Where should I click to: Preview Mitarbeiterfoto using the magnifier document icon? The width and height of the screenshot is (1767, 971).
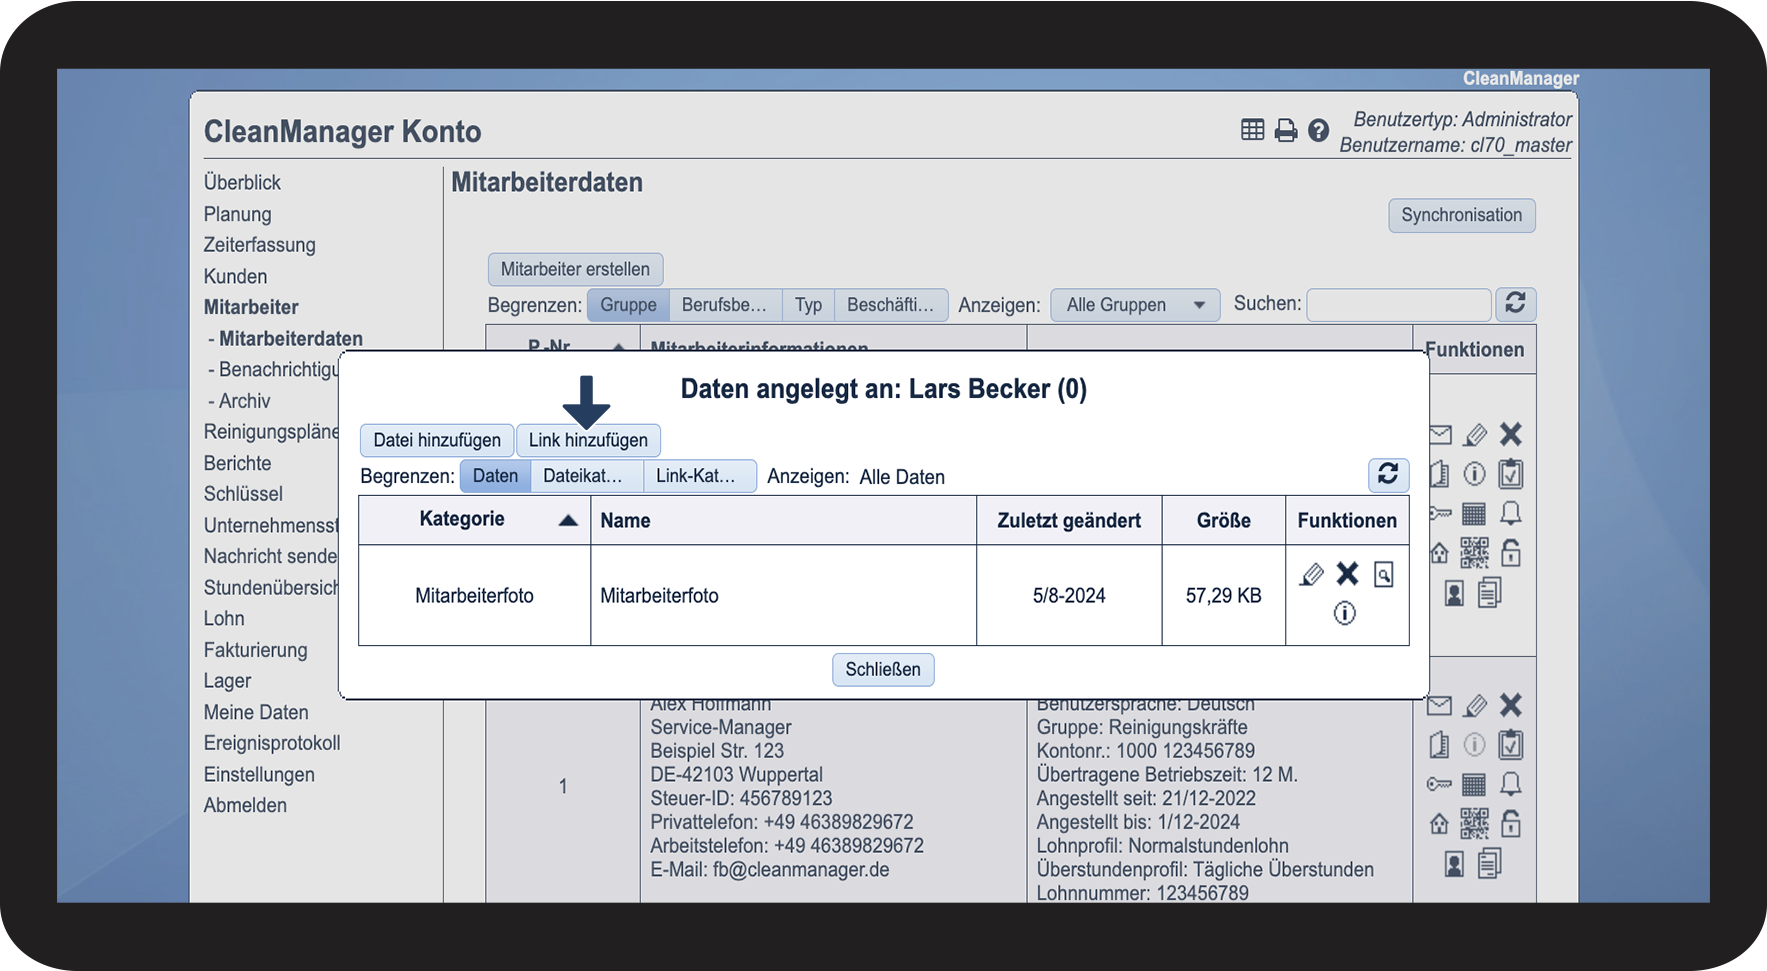coord(1383,574)
